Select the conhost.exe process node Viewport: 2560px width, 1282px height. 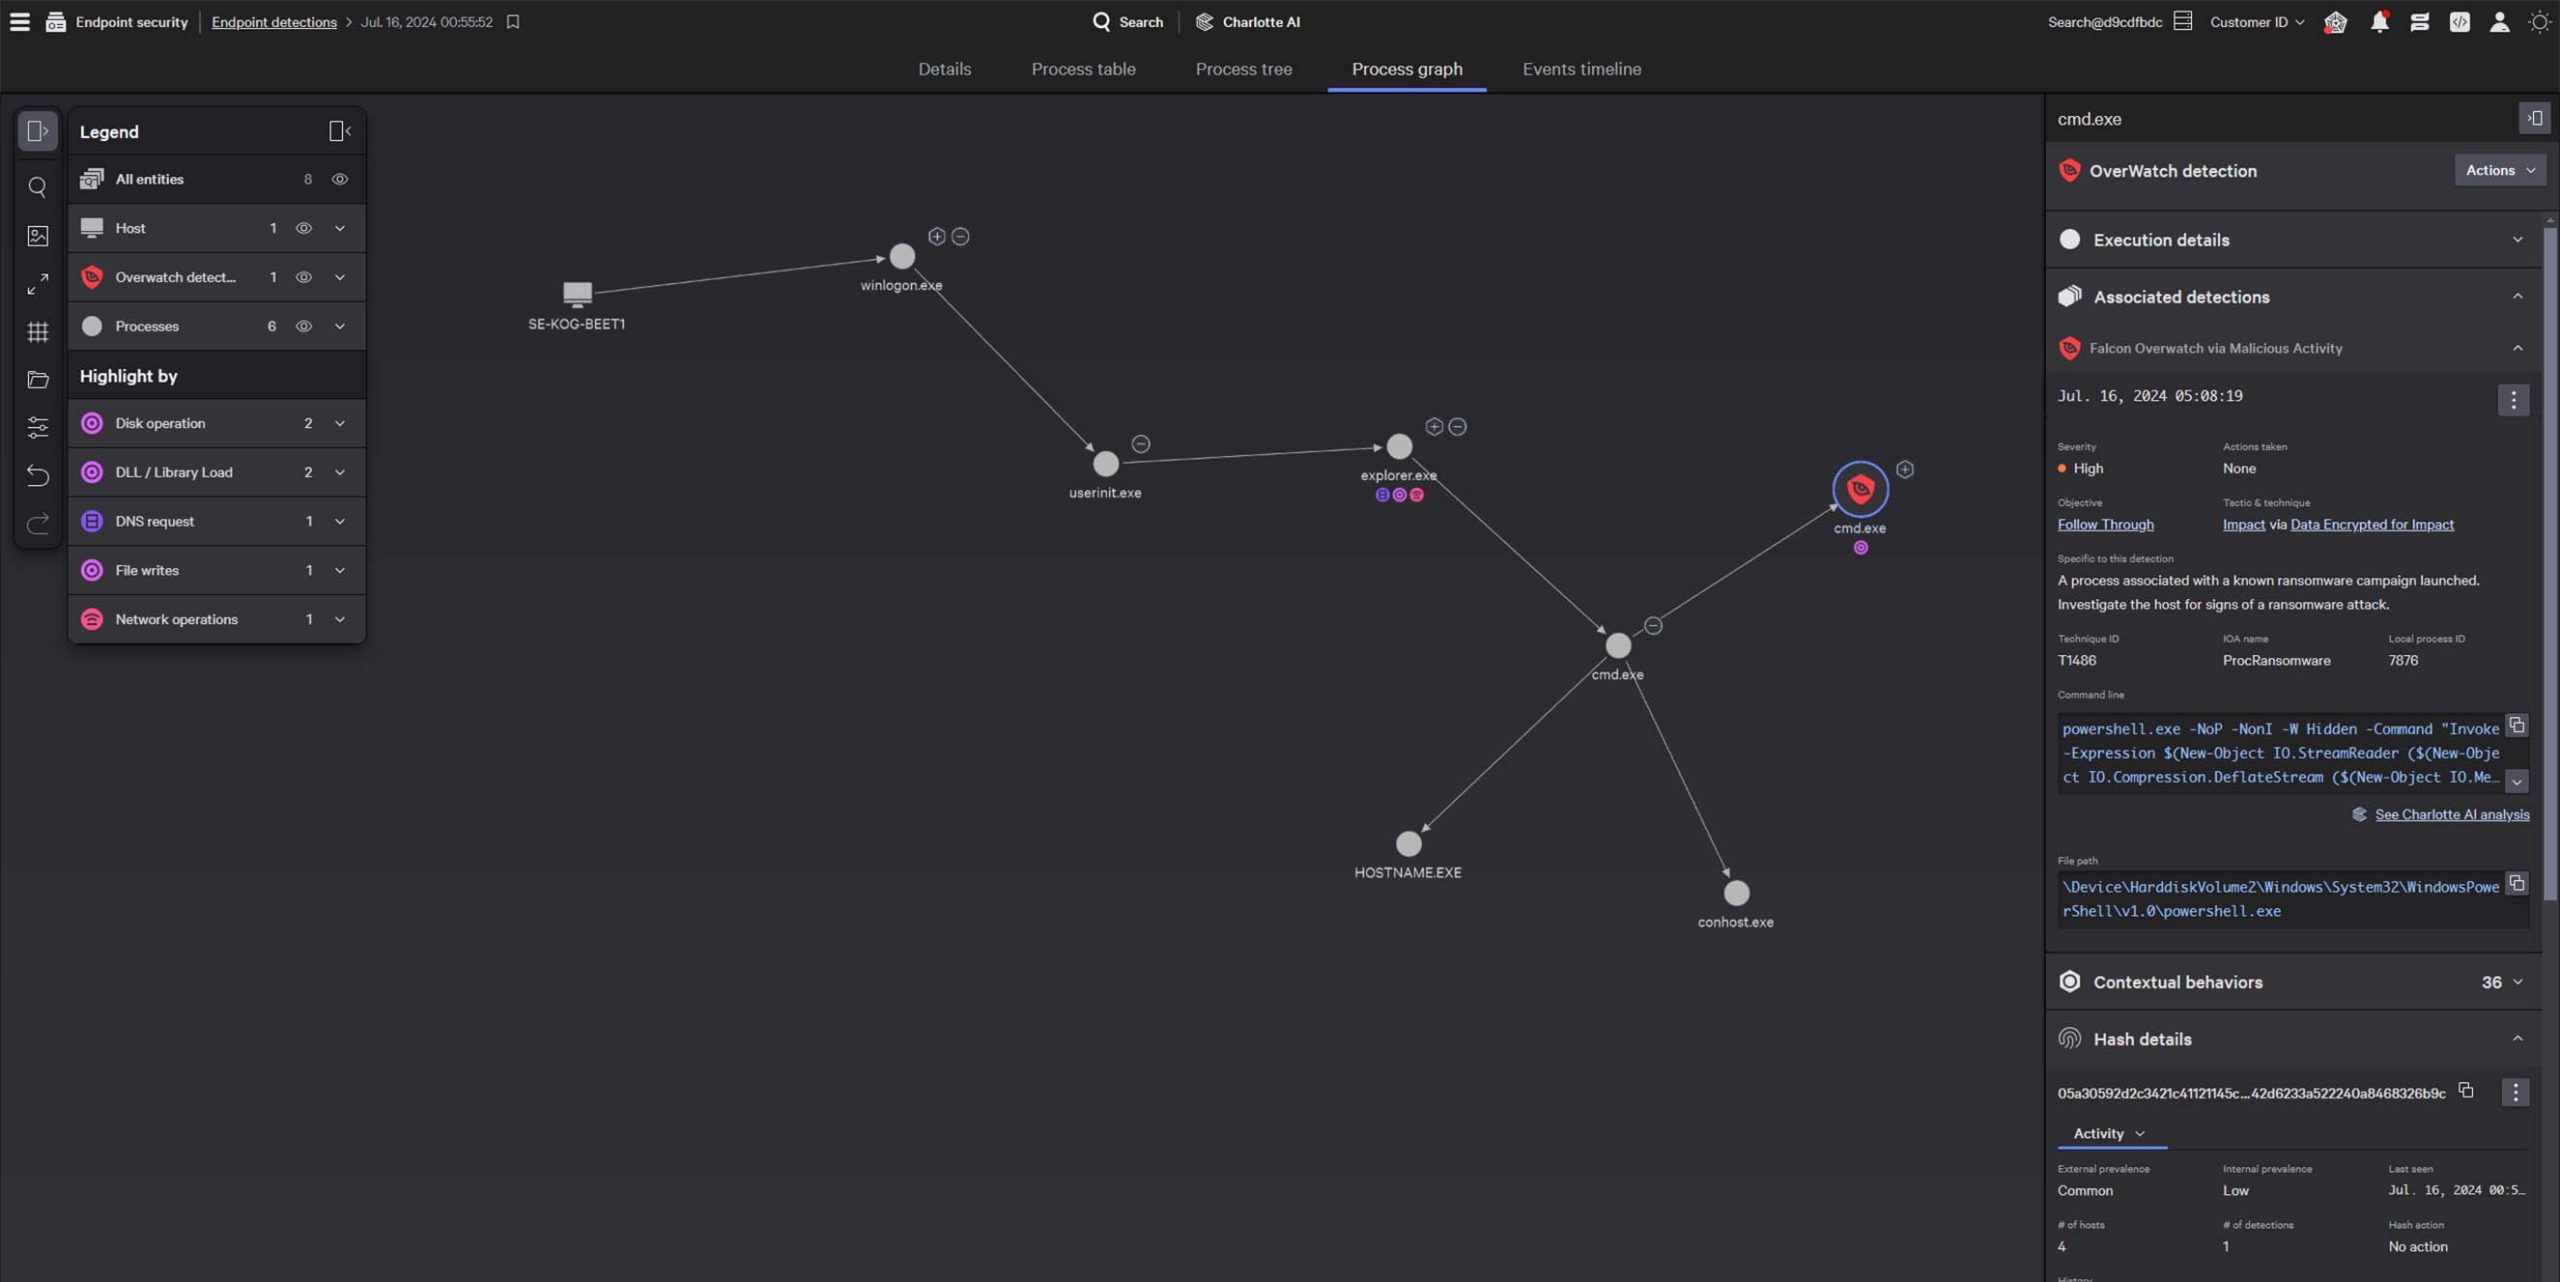pyautogui.click(x=1736, y=892)
